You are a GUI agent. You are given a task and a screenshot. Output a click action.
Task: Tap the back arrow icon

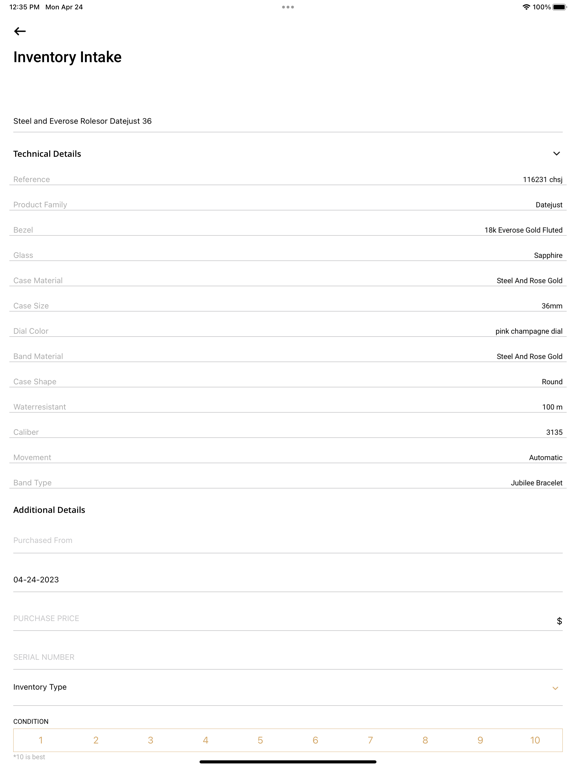tap(20, 31)
